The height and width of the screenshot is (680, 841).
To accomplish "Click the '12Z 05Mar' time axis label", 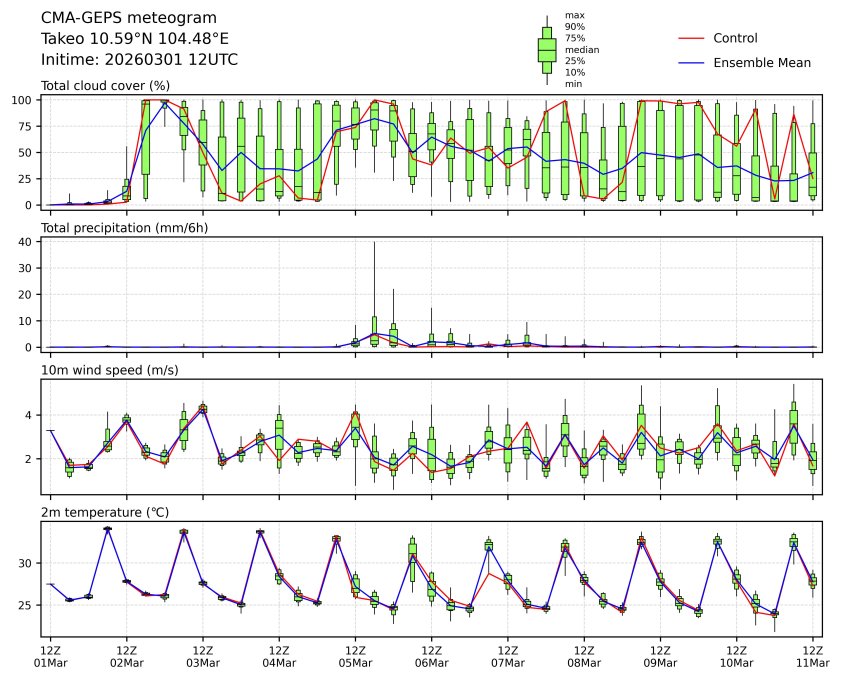I will coord(355,655).
